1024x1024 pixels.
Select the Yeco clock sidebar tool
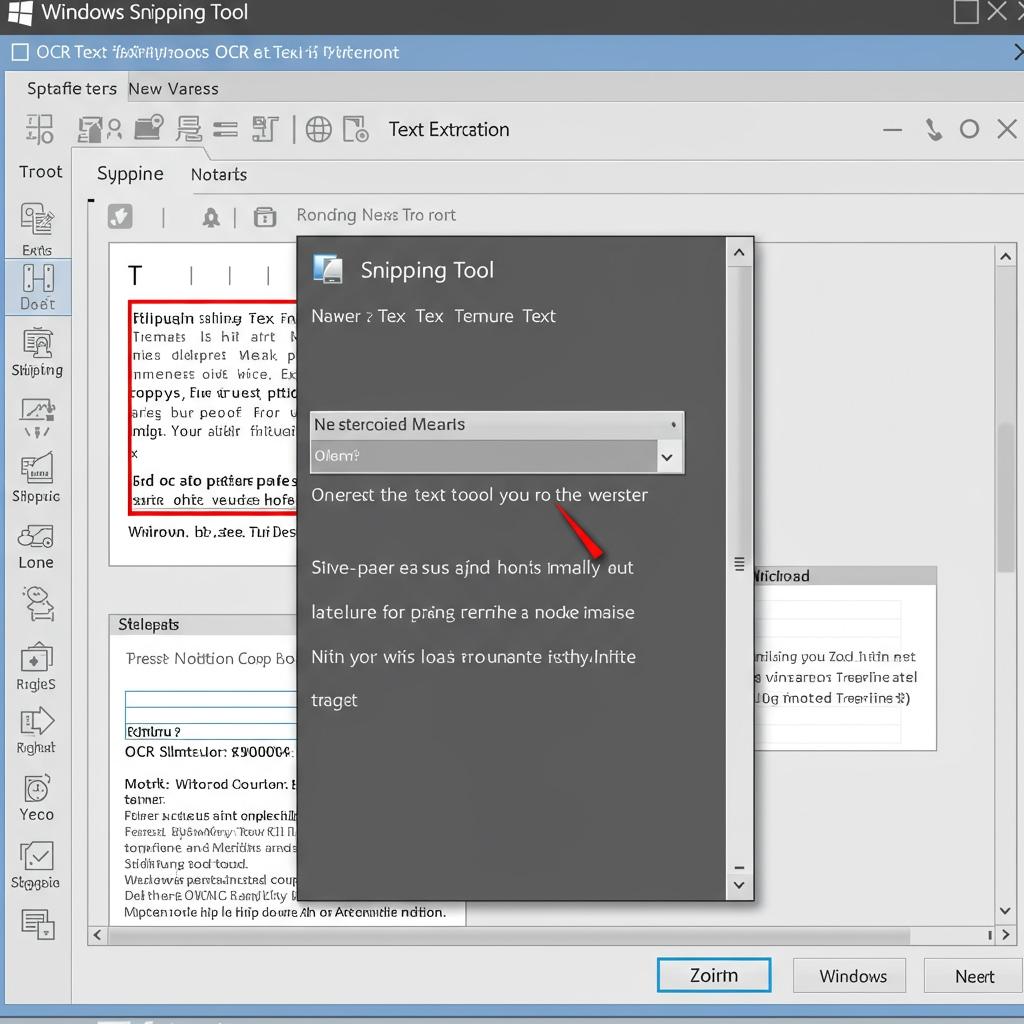click(x=37, y=798)
